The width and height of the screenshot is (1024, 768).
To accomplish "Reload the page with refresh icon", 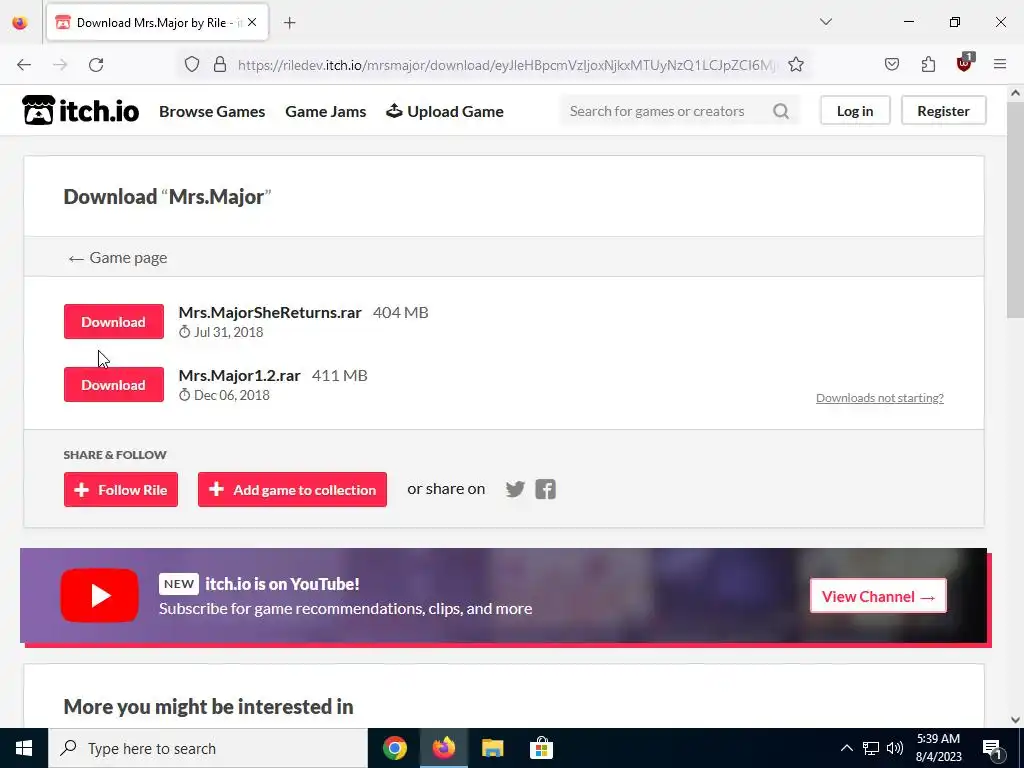I will (96, 65).
